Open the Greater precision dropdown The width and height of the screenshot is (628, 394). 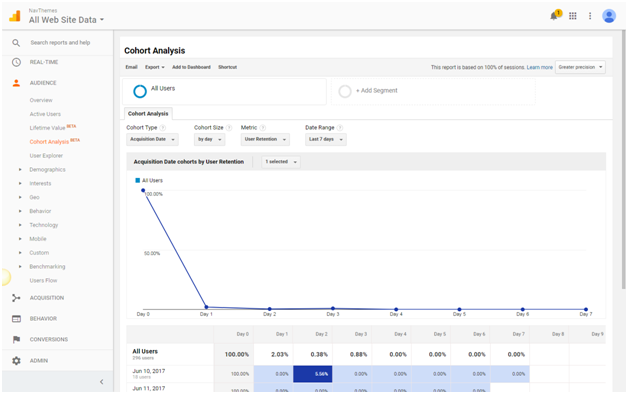pos(580,67)
